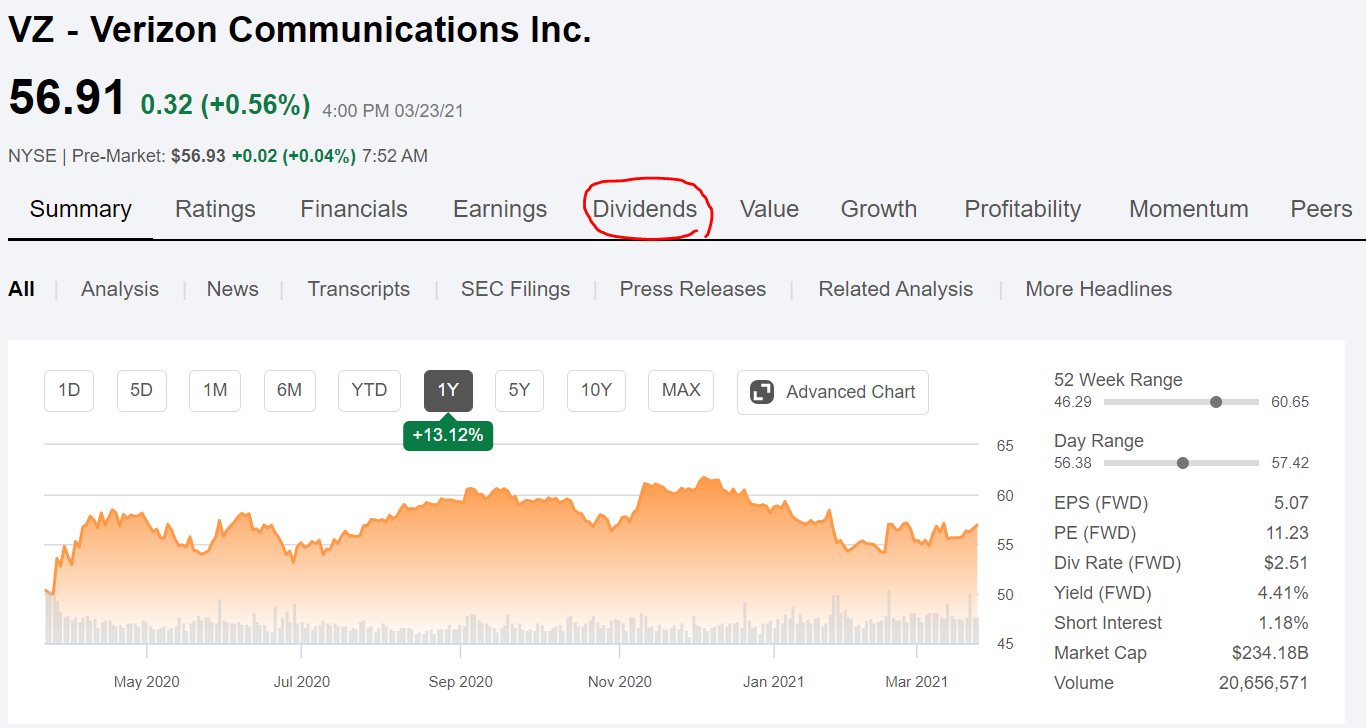Click the Market Cap value $234.18B
The width and height of the screenshot is (1366, 728).
tap(1270, 653)
